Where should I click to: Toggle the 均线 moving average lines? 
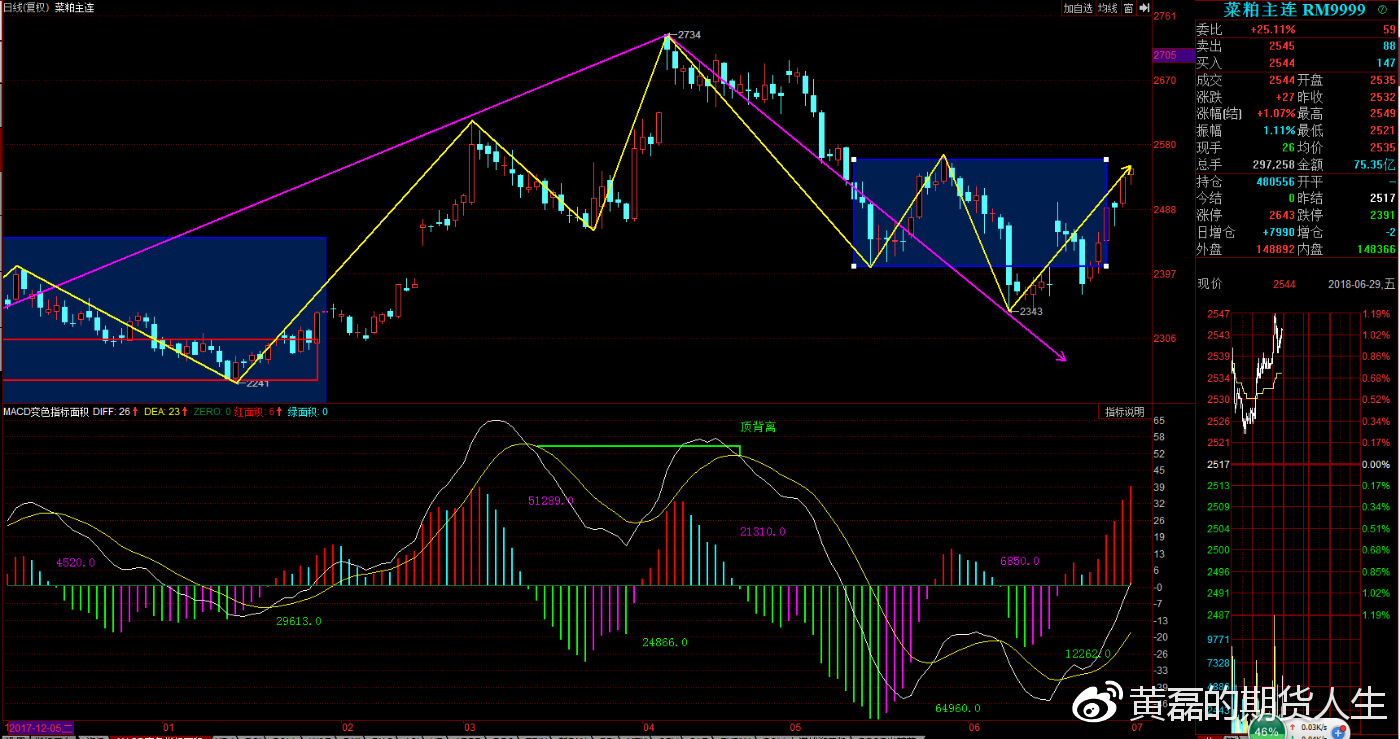(1107, 8)
